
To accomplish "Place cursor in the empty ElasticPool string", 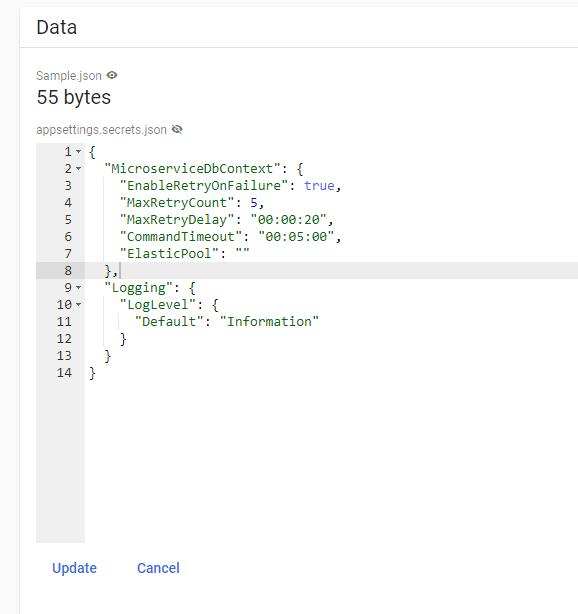I will pos(242,254).
